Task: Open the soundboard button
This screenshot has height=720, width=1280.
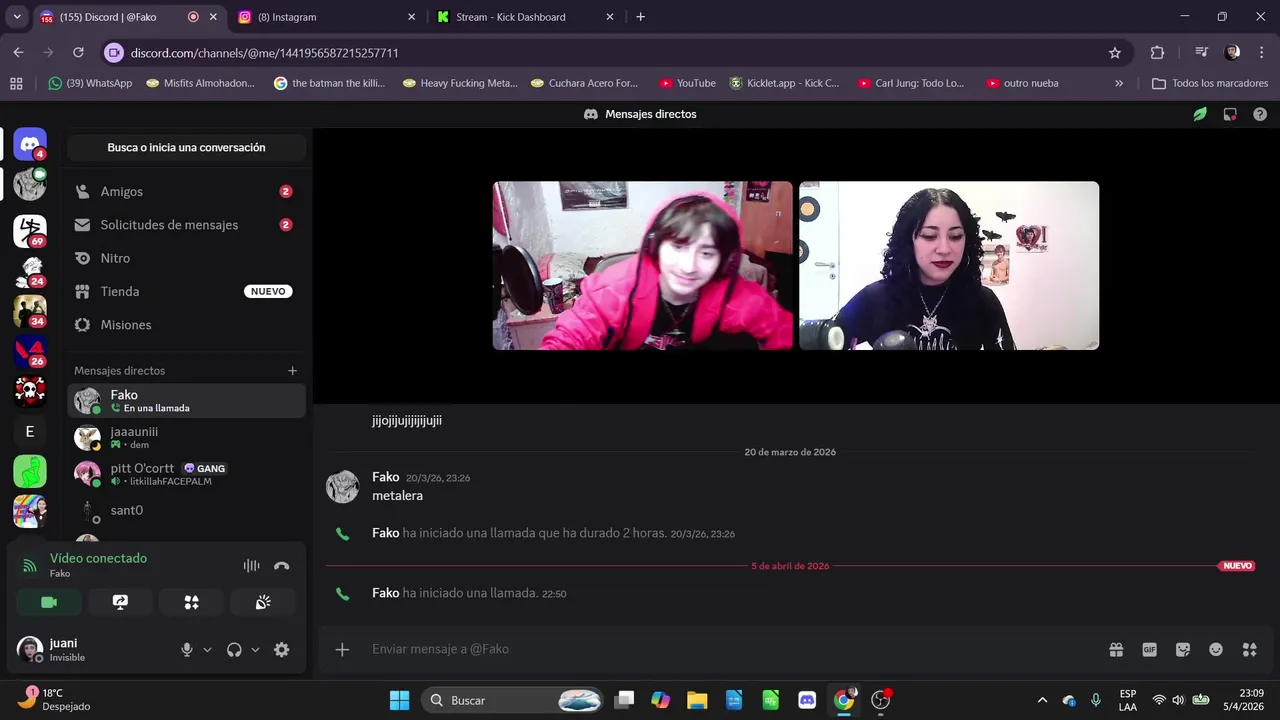Action: coord(263,602)
